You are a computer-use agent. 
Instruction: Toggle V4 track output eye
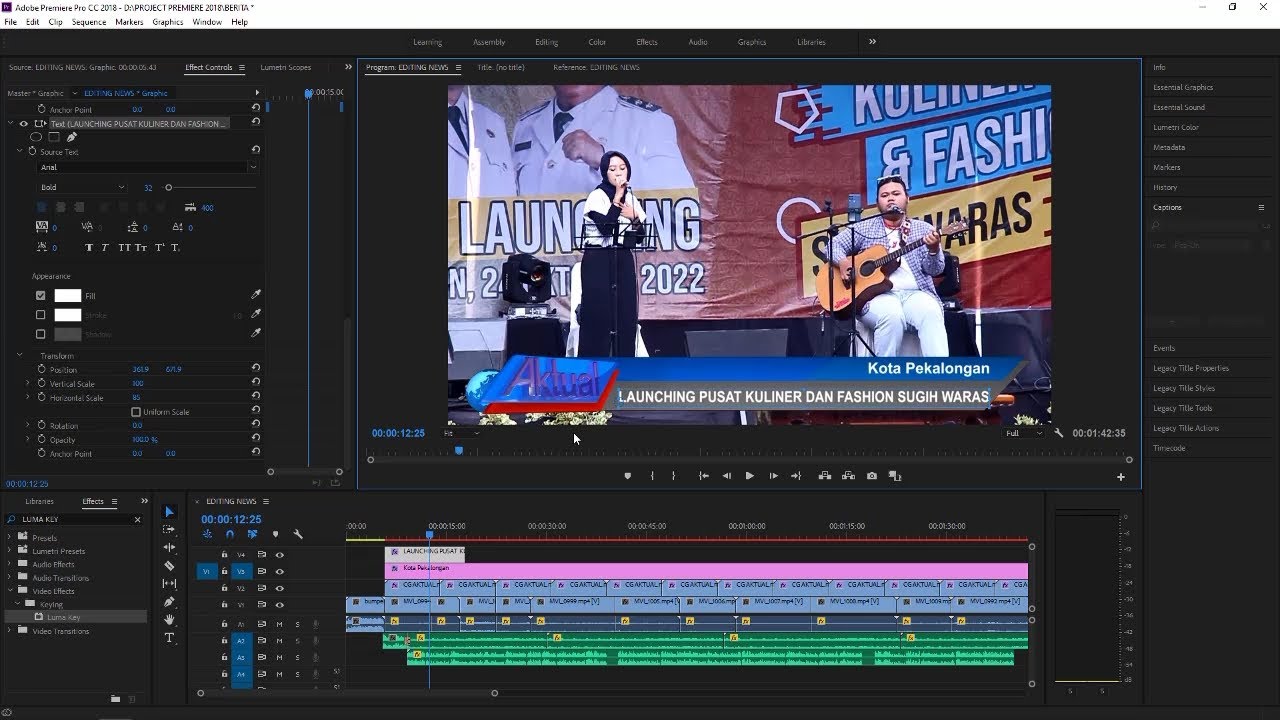280,555
